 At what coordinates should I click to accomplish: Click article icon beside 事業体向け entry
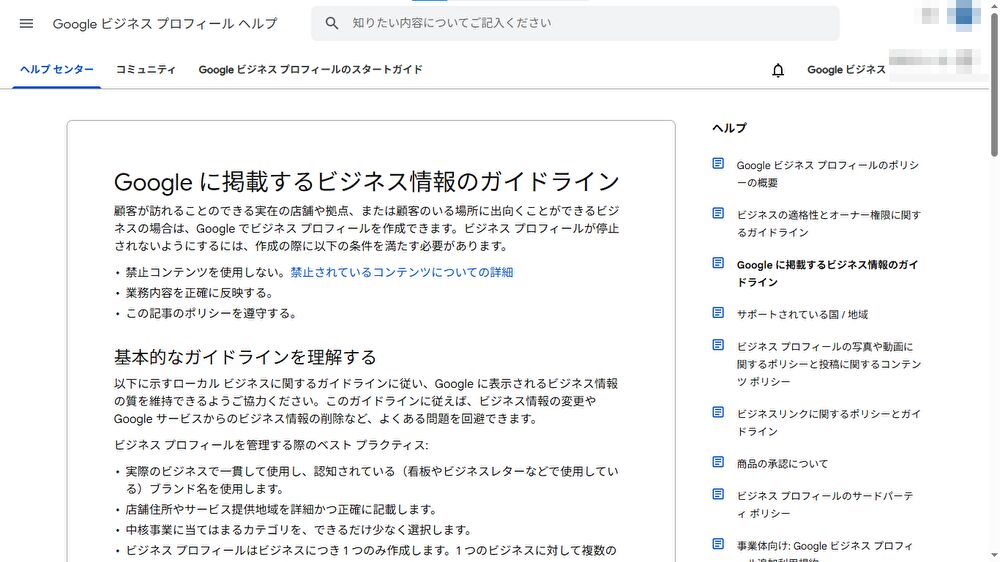pos(718,544)
